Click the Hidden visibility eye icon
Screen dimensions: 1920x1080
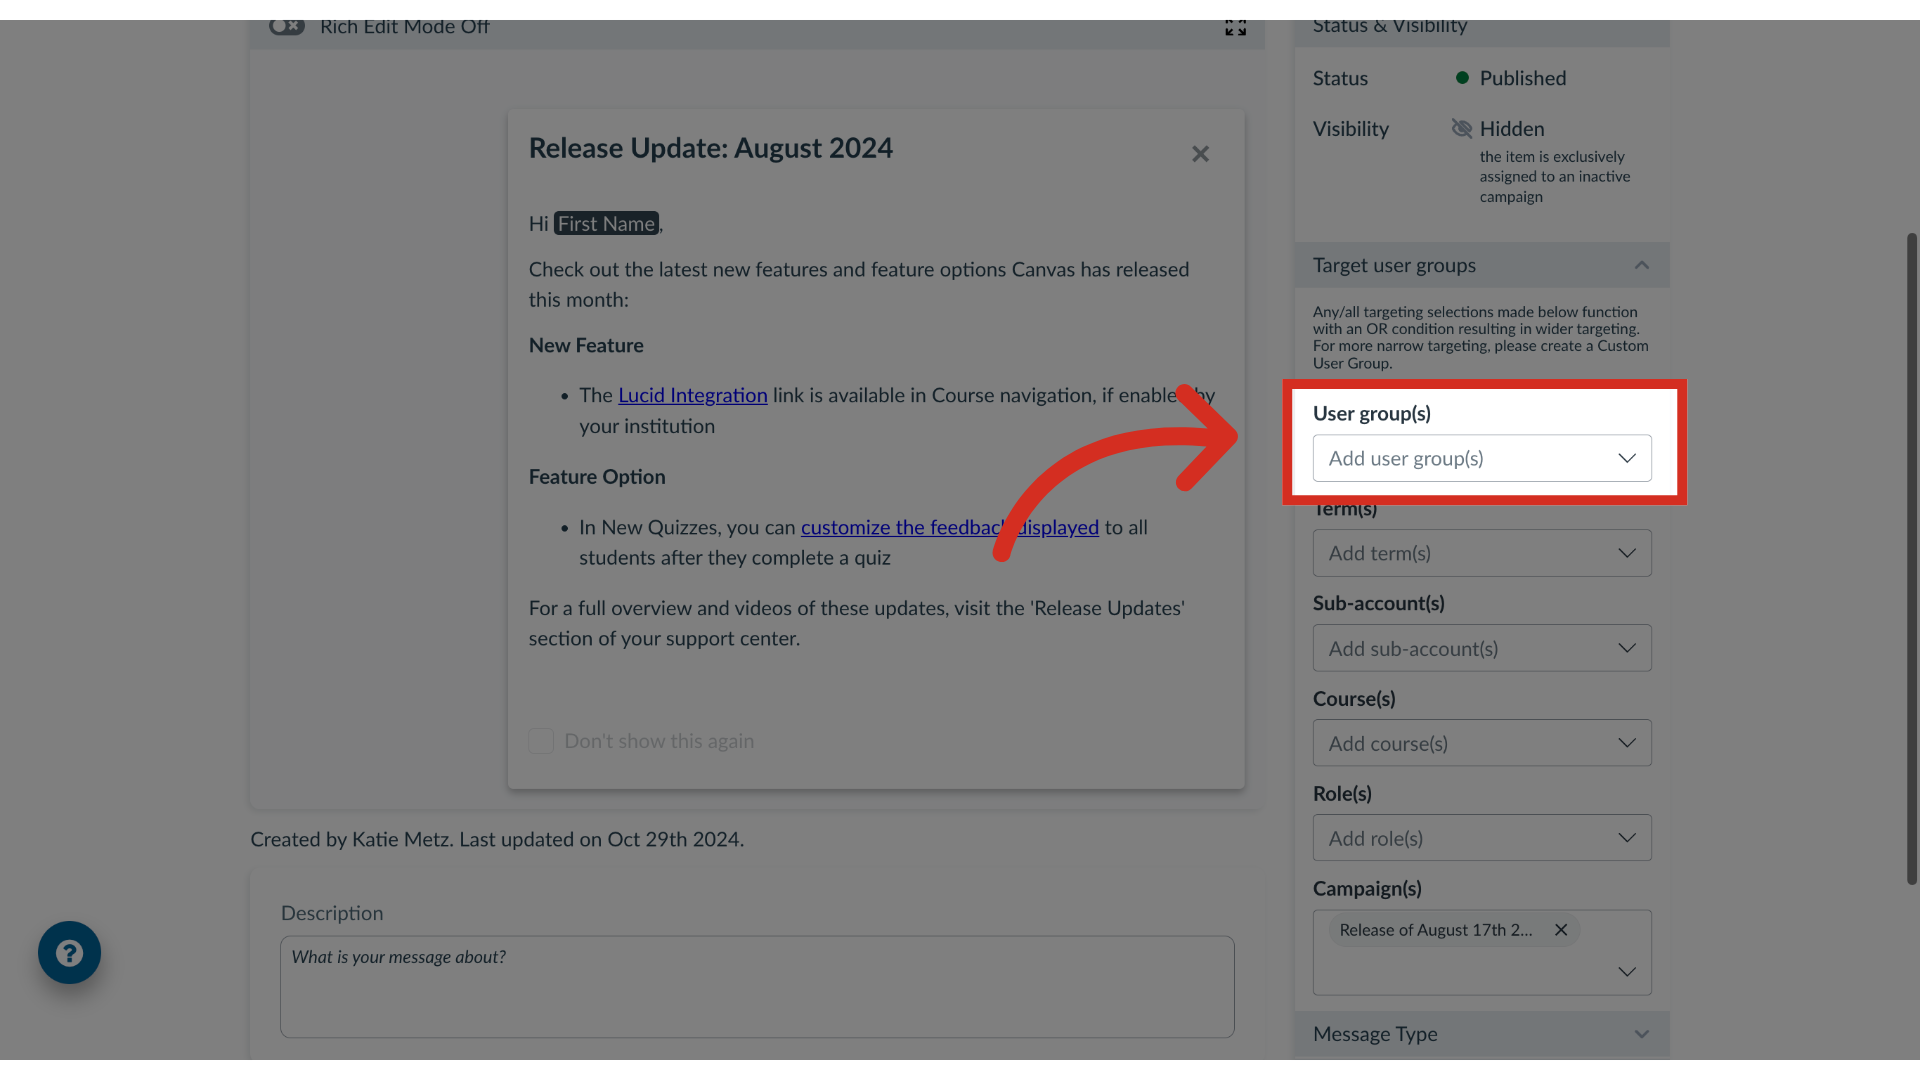[1462, 129]
